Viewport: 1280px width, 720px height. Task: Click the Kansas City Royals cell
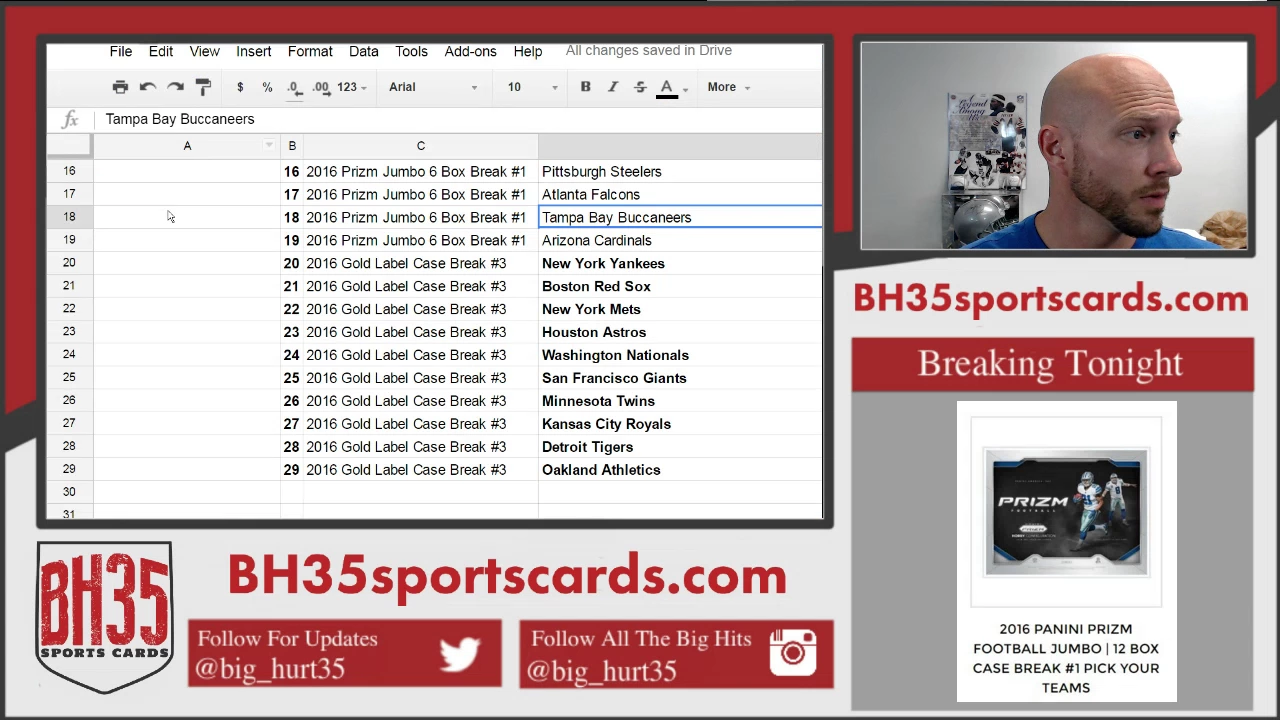(680, 424)
